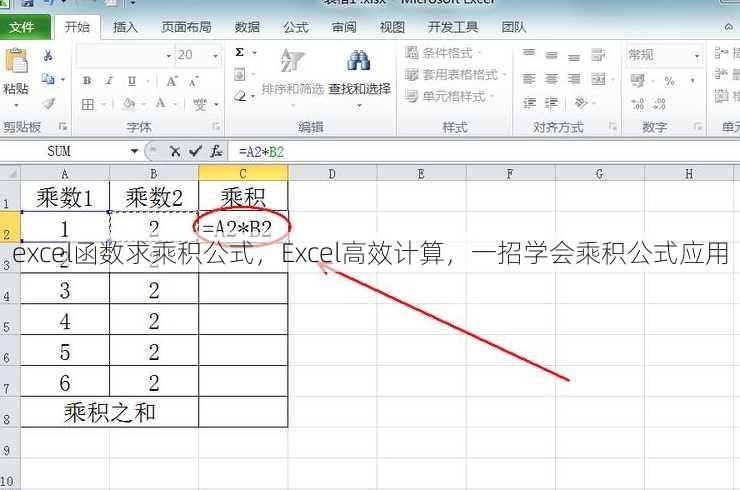740x490 pixels.
Task: Expand Clipboard (剪贴板) dialog launcher
Action: pos(62,127)
